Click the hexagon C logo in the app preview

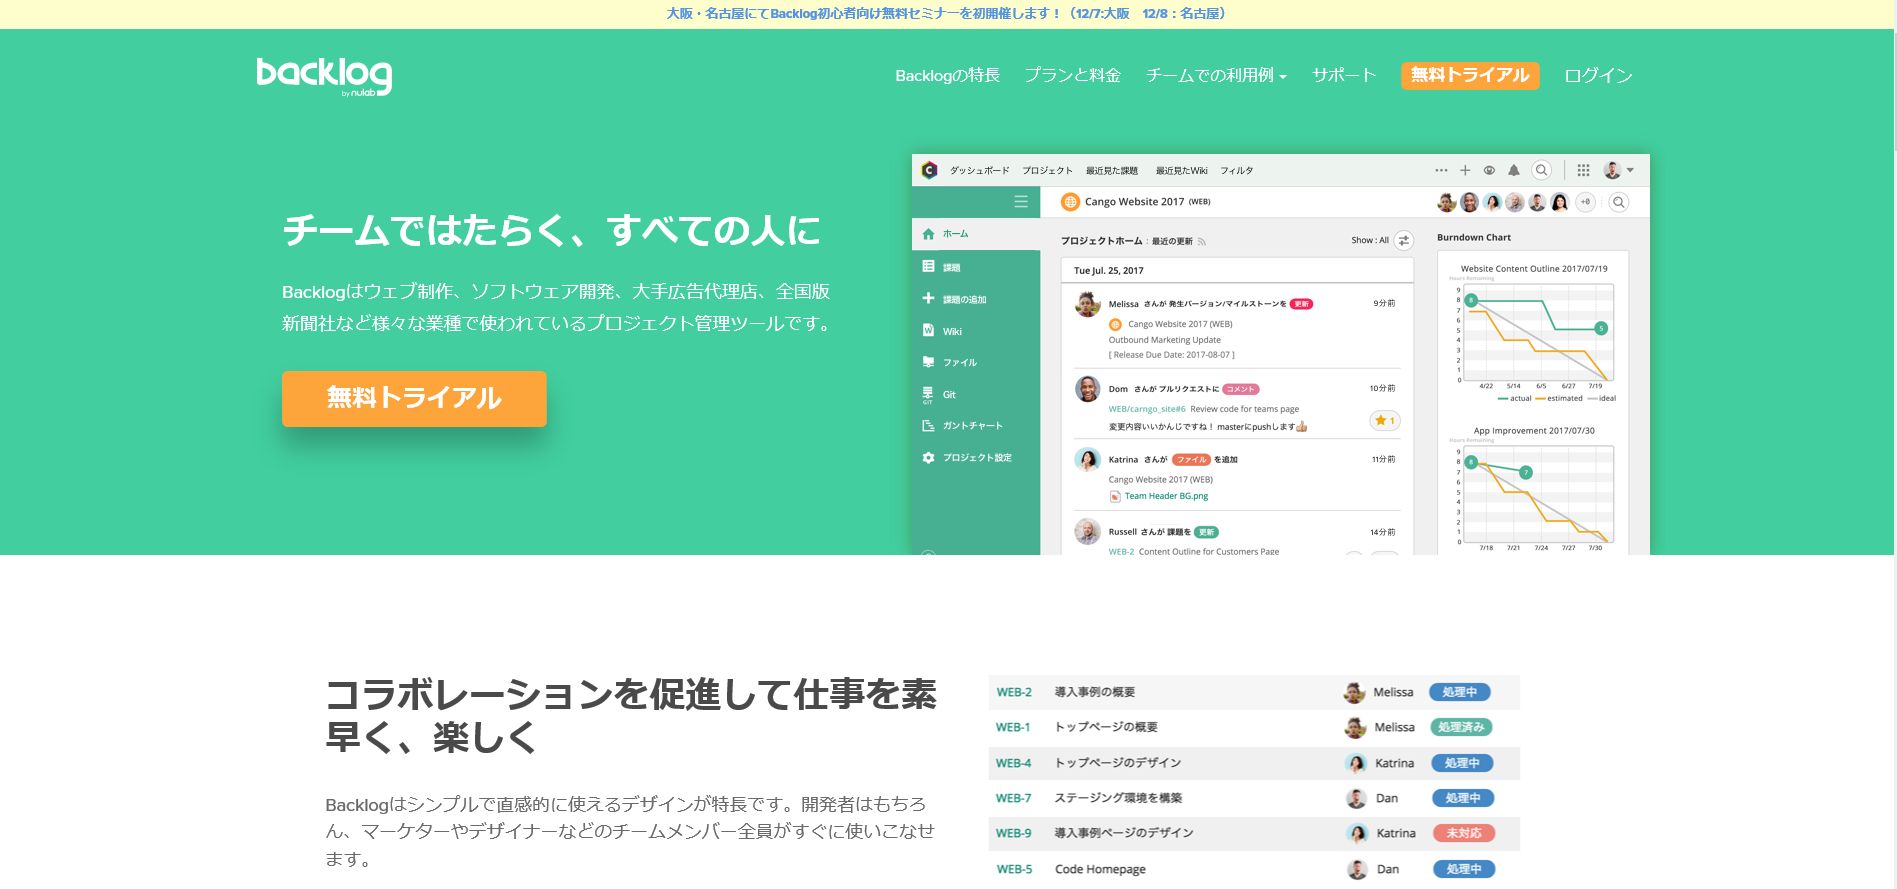click(929, 170)
